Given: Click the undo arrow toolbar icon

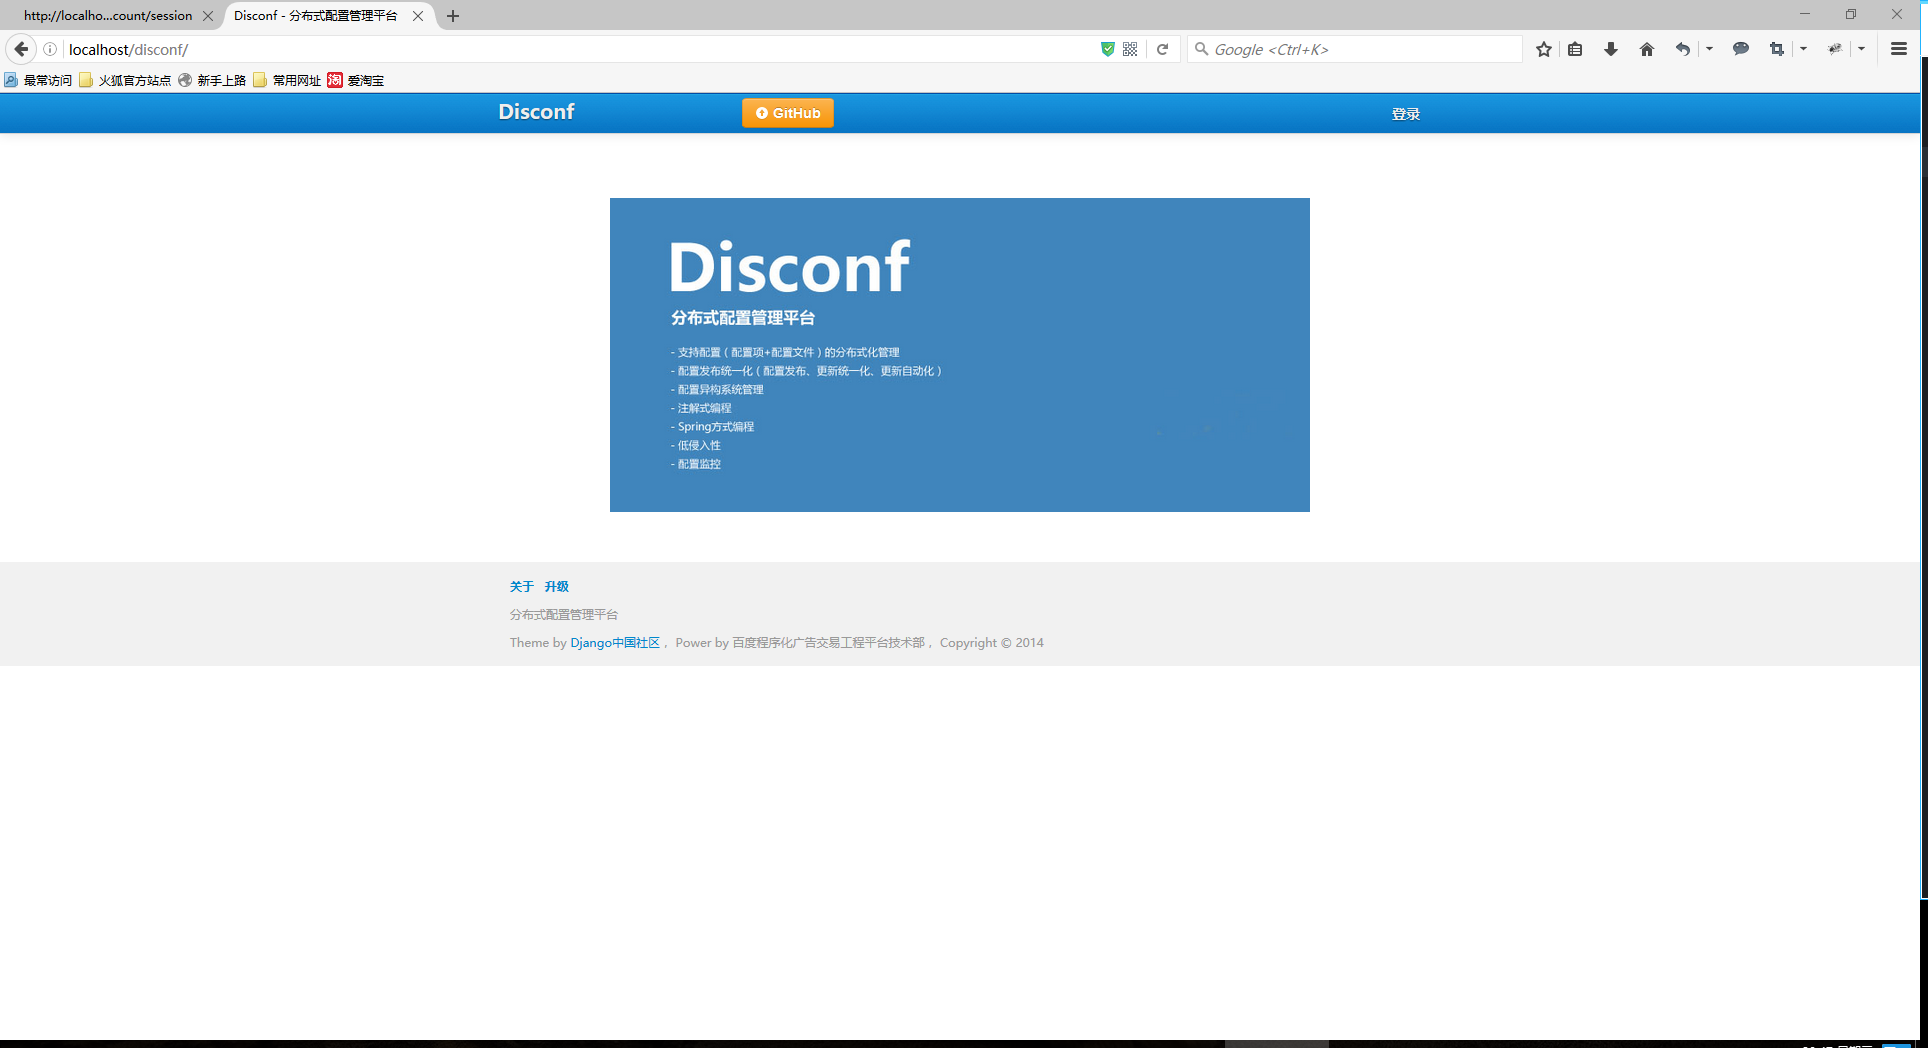Looking at the screenshot, I should pyautogui.click(x=1683, y=49).
